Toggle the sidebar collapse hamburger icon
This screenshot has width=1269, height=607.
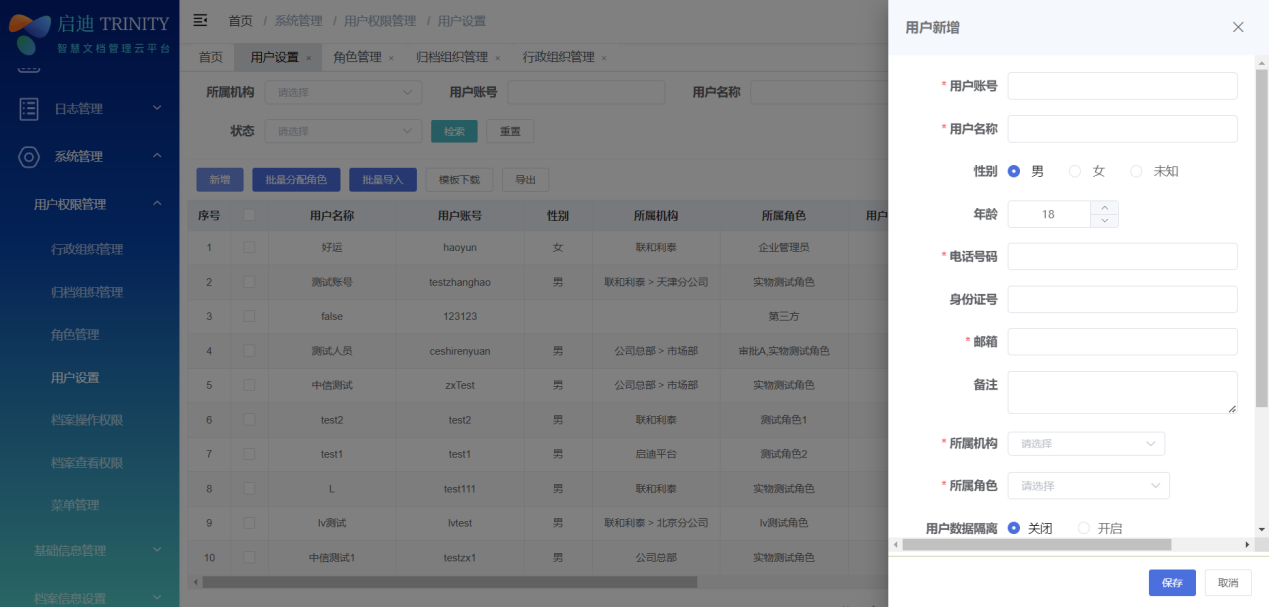(201, 20)
